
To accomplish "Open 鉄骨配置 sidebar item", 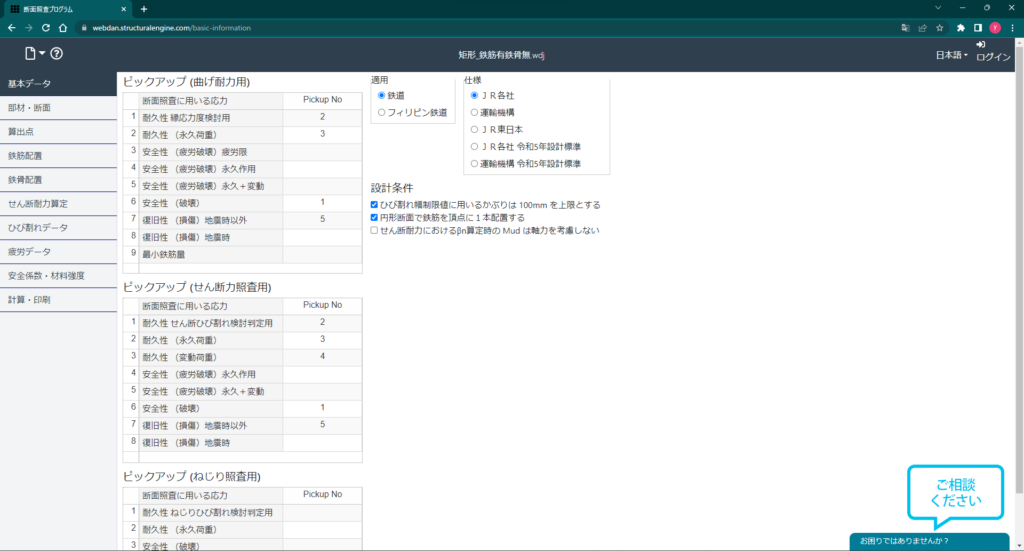I will pyautogui.click(x=58, y=180).
